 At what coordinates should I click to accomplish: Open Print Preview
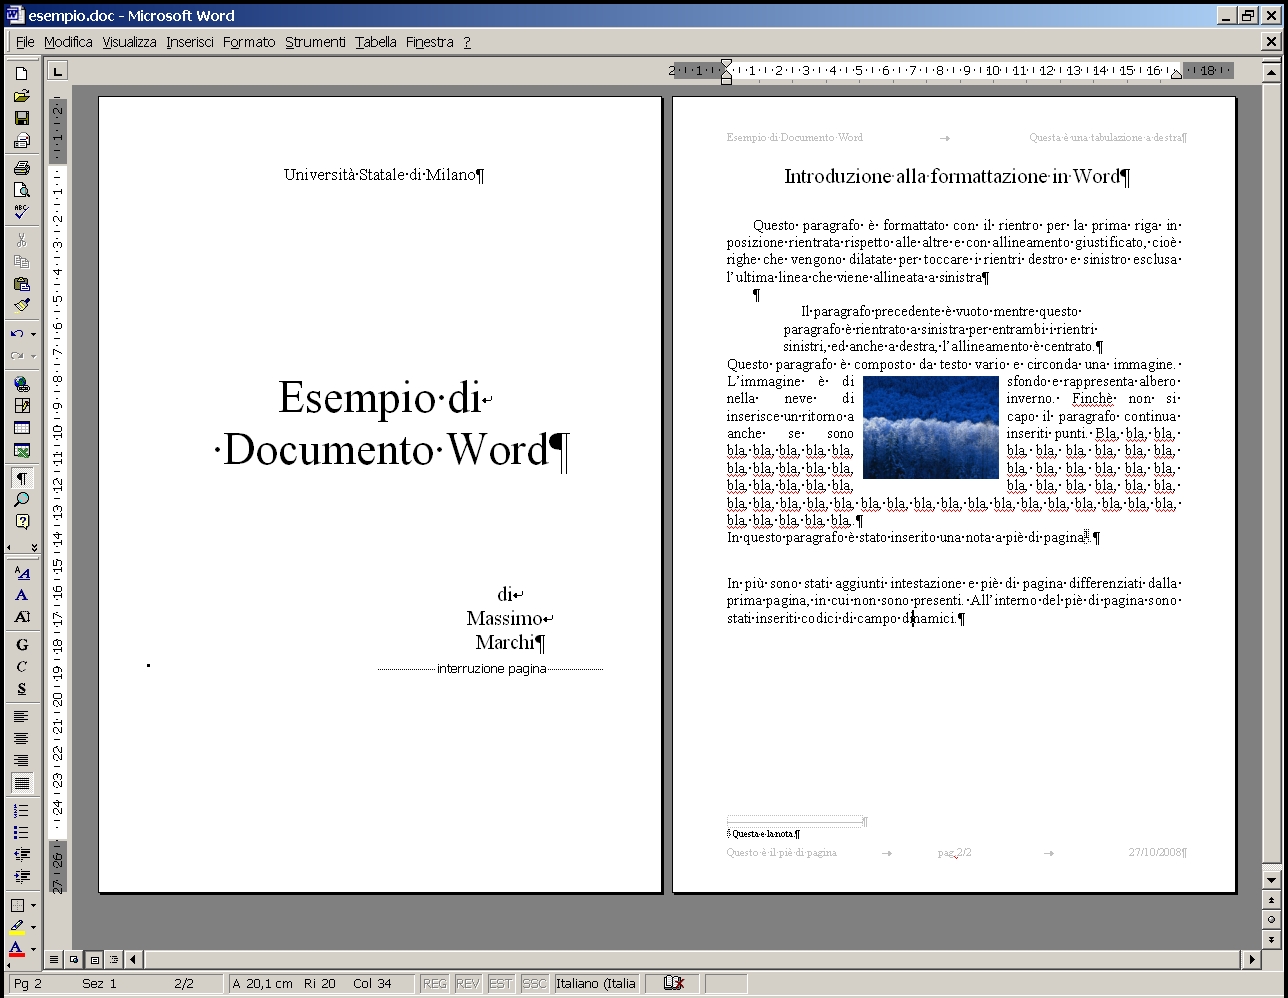21,190
